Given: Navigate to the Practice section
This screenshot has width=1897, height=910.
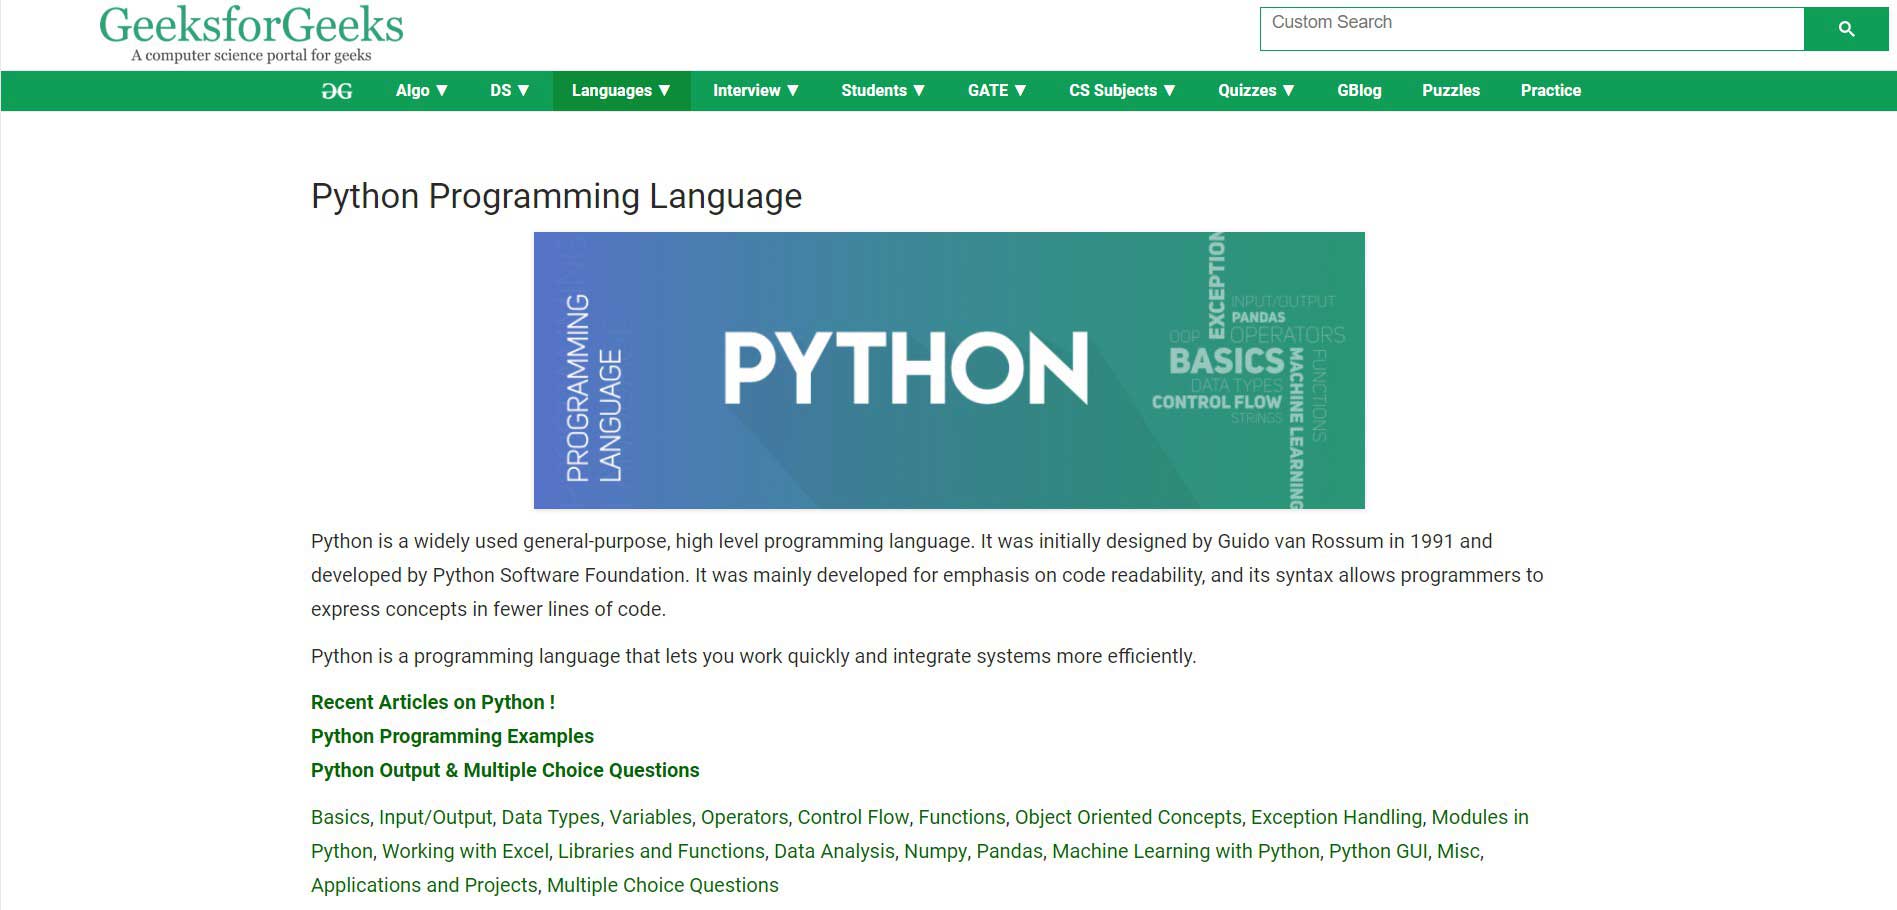Looking at the screenshot, I should [x=1550, y=91].
